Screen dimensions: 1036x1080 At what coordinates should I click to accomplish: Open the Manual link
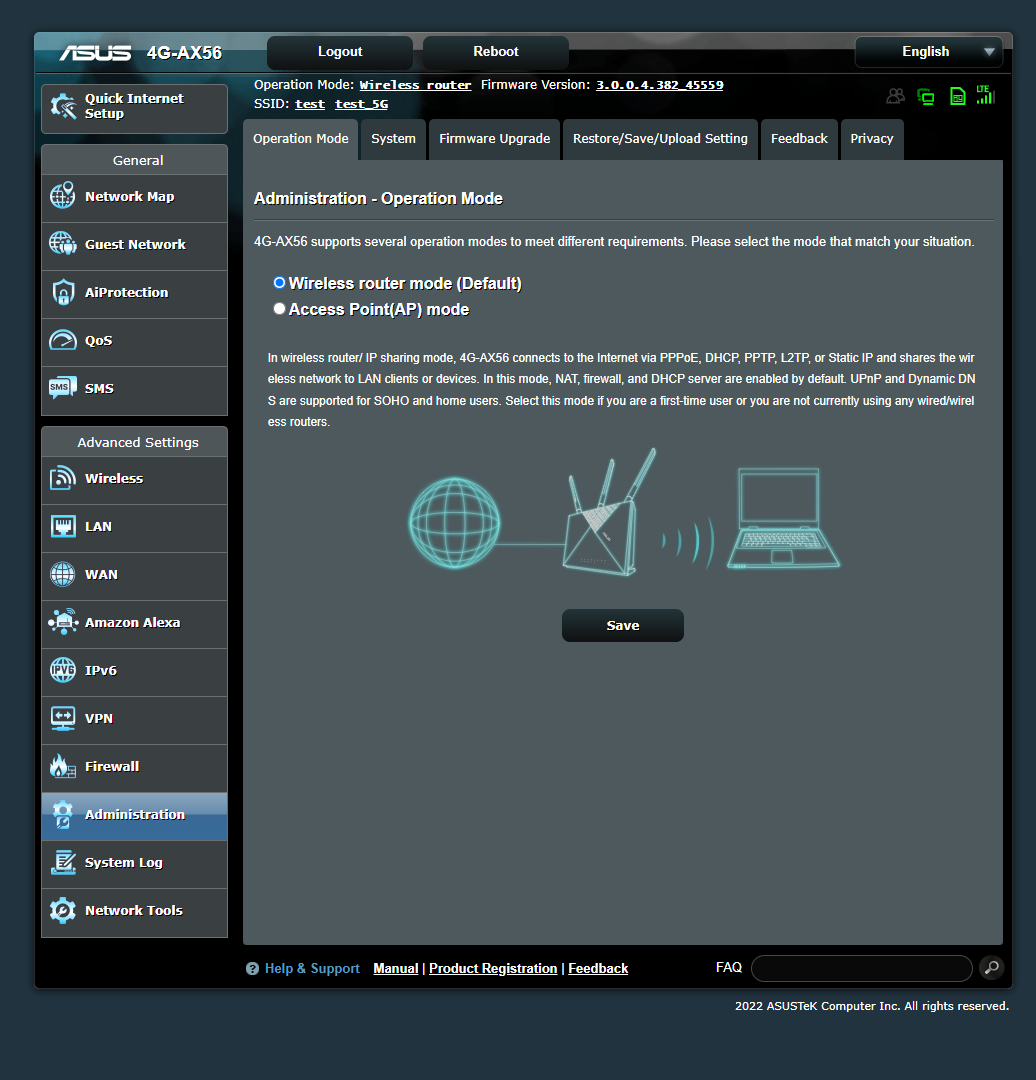click(395, 968)
